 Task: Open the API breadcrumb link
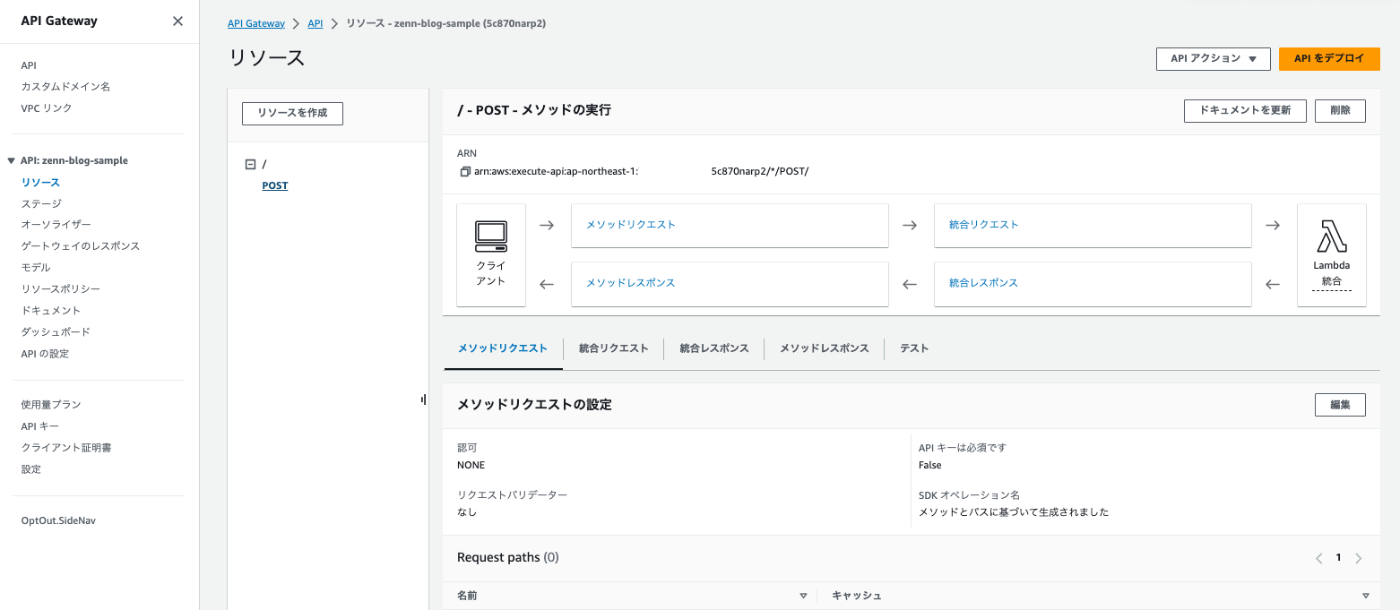point(315,23)
